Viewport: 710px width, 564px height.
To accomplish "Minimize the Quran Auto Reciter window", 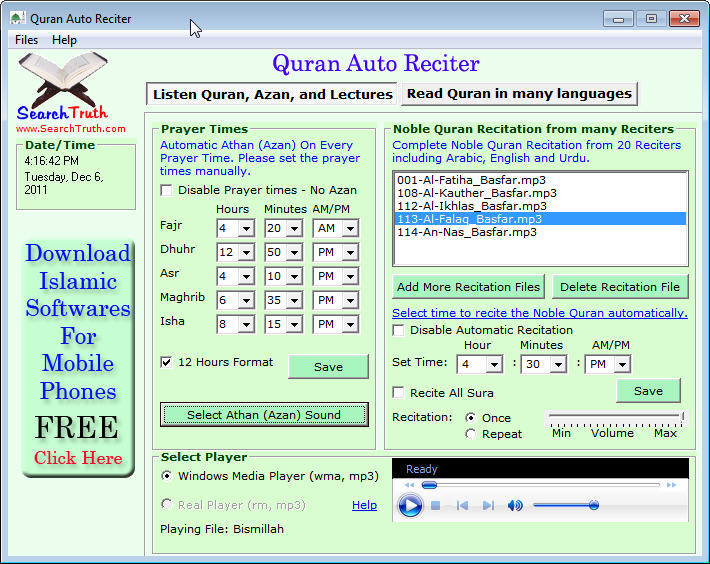I will coord(618,19).
